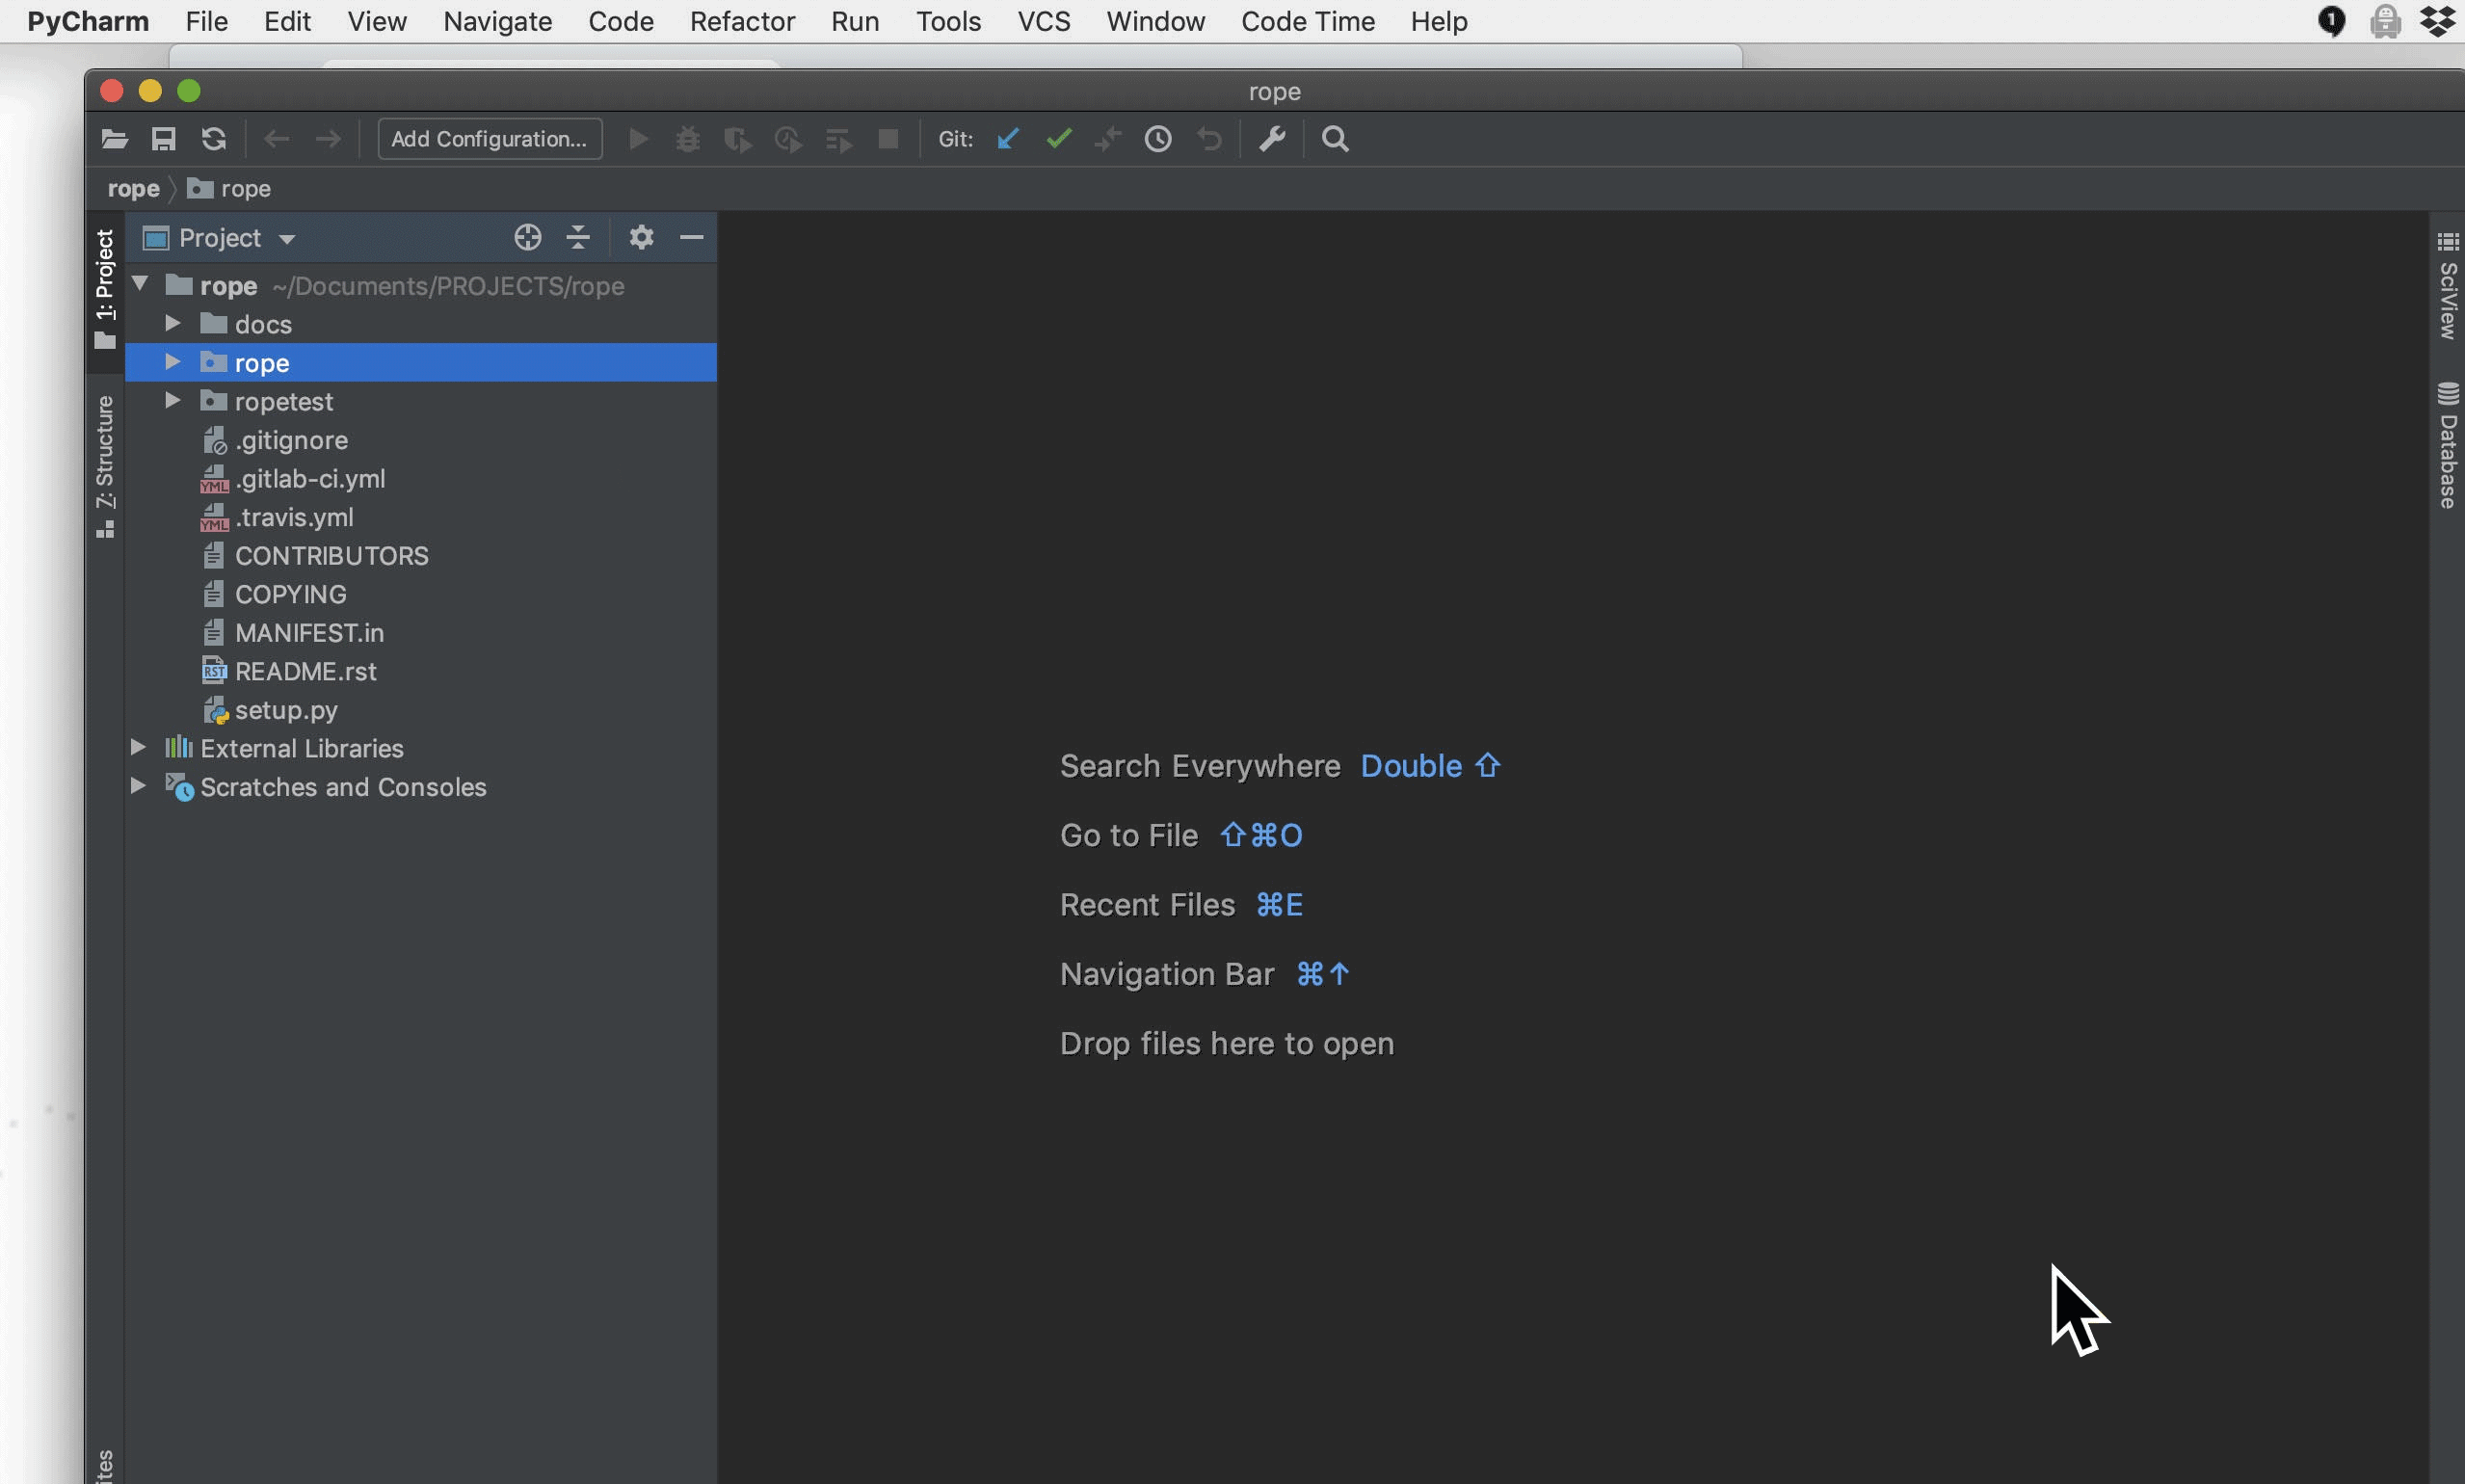The image size is (2465, 1484).
Task: Click the Add Configuration button
Action: 490,139
